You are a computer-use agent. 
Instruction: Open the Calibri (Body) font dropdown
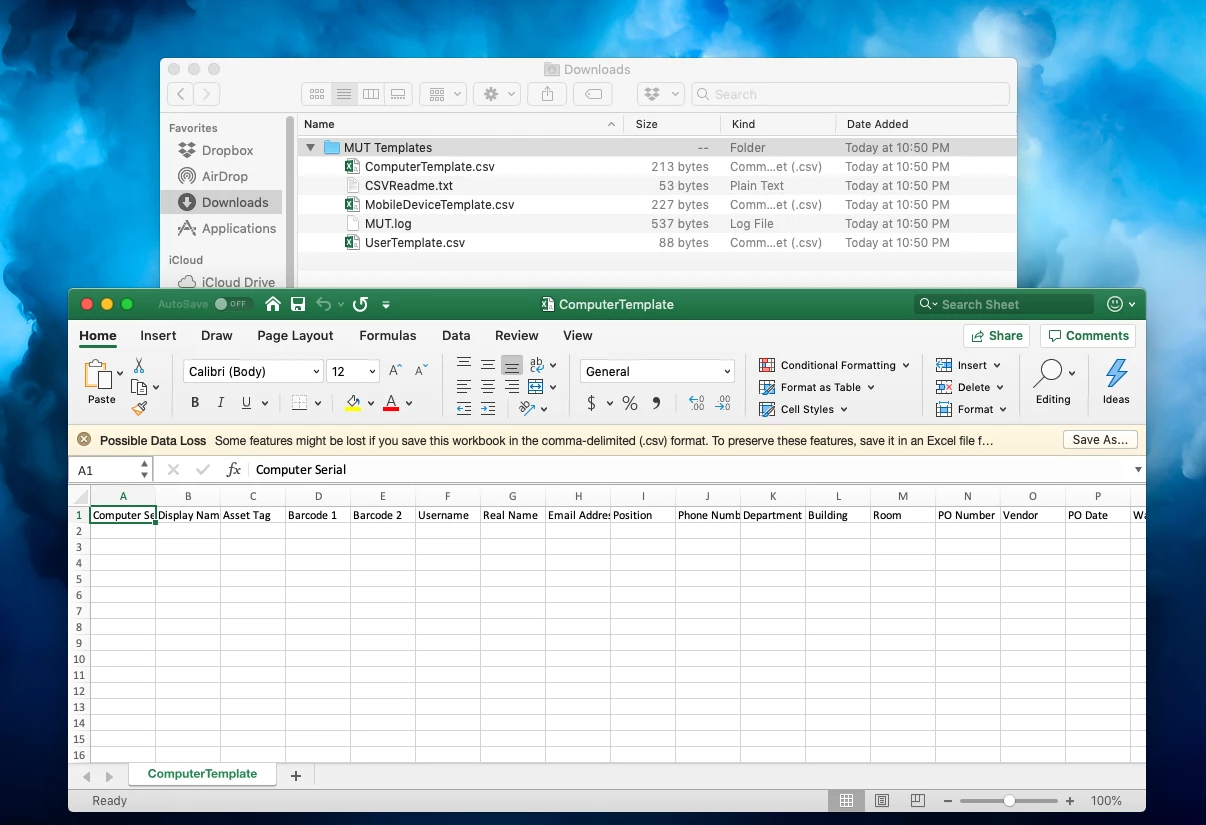pyautogui.click(x=253, y=371)
